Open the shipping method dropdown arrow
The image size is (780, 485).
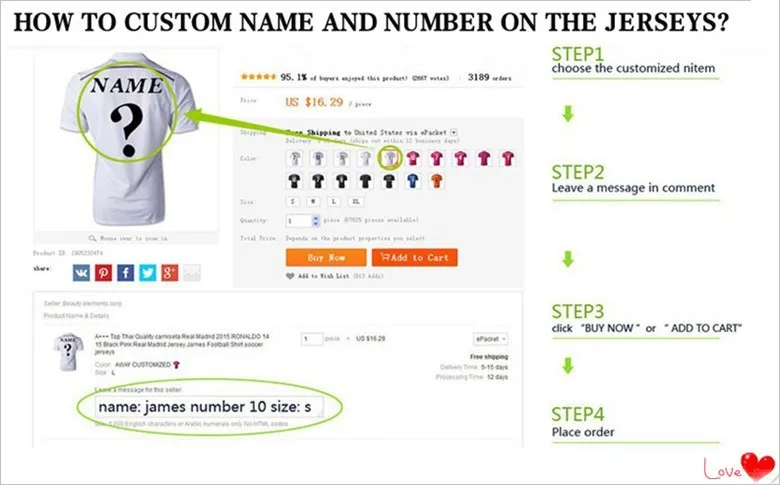(x=454, y=132)
